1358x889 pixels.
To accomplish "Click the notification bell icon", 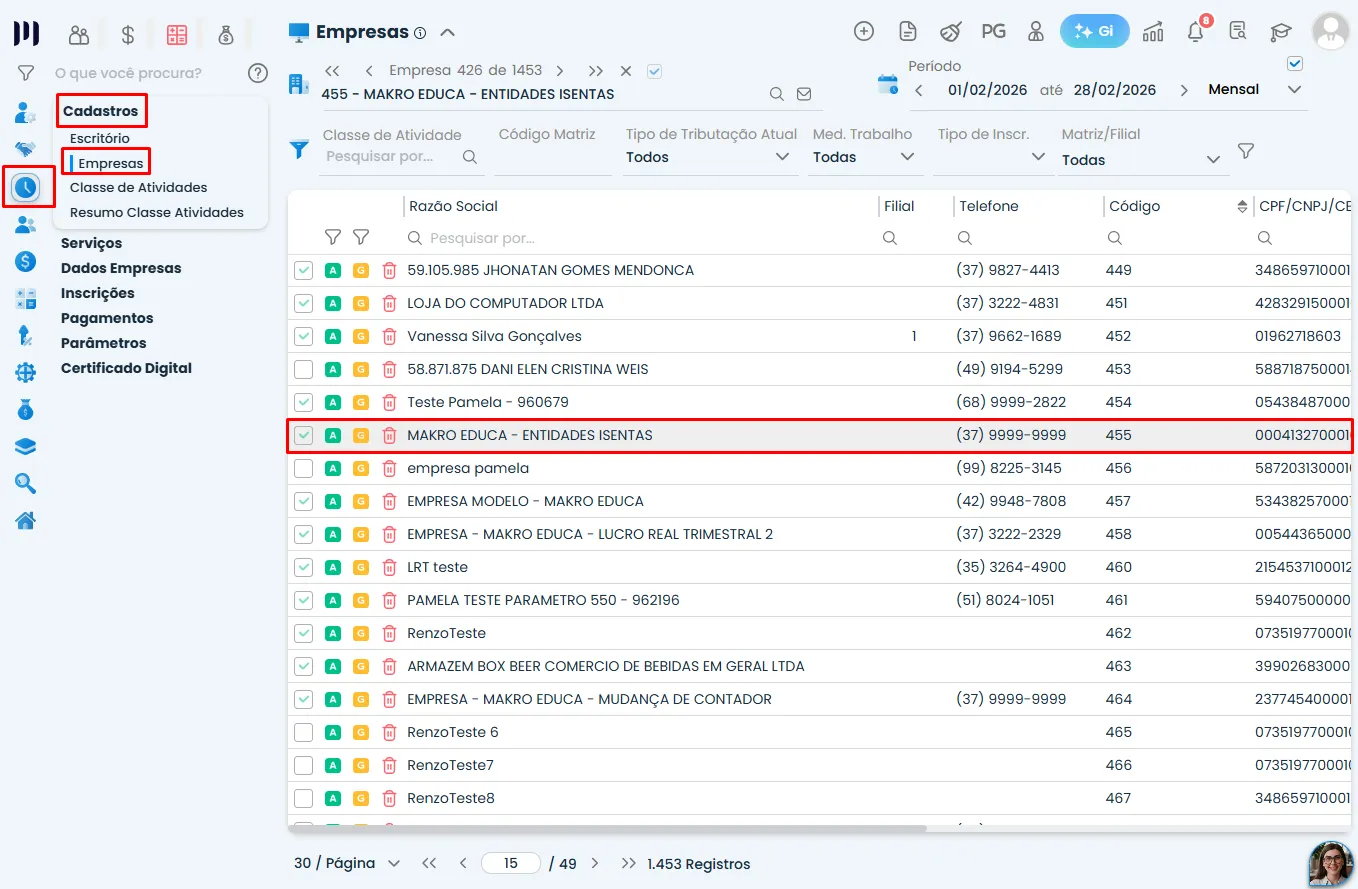I will pos(1195,31).
